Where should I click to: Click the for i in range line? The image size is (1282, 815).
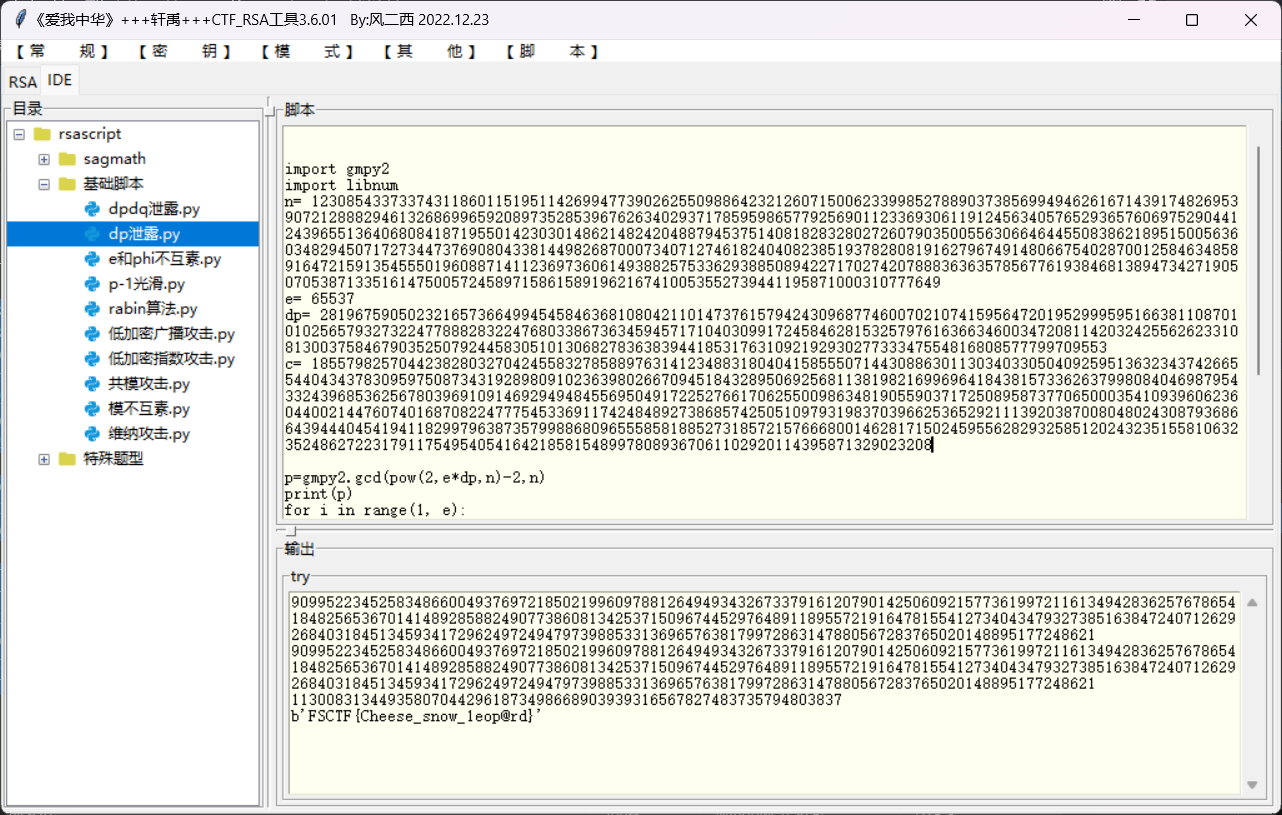(375, 510)
